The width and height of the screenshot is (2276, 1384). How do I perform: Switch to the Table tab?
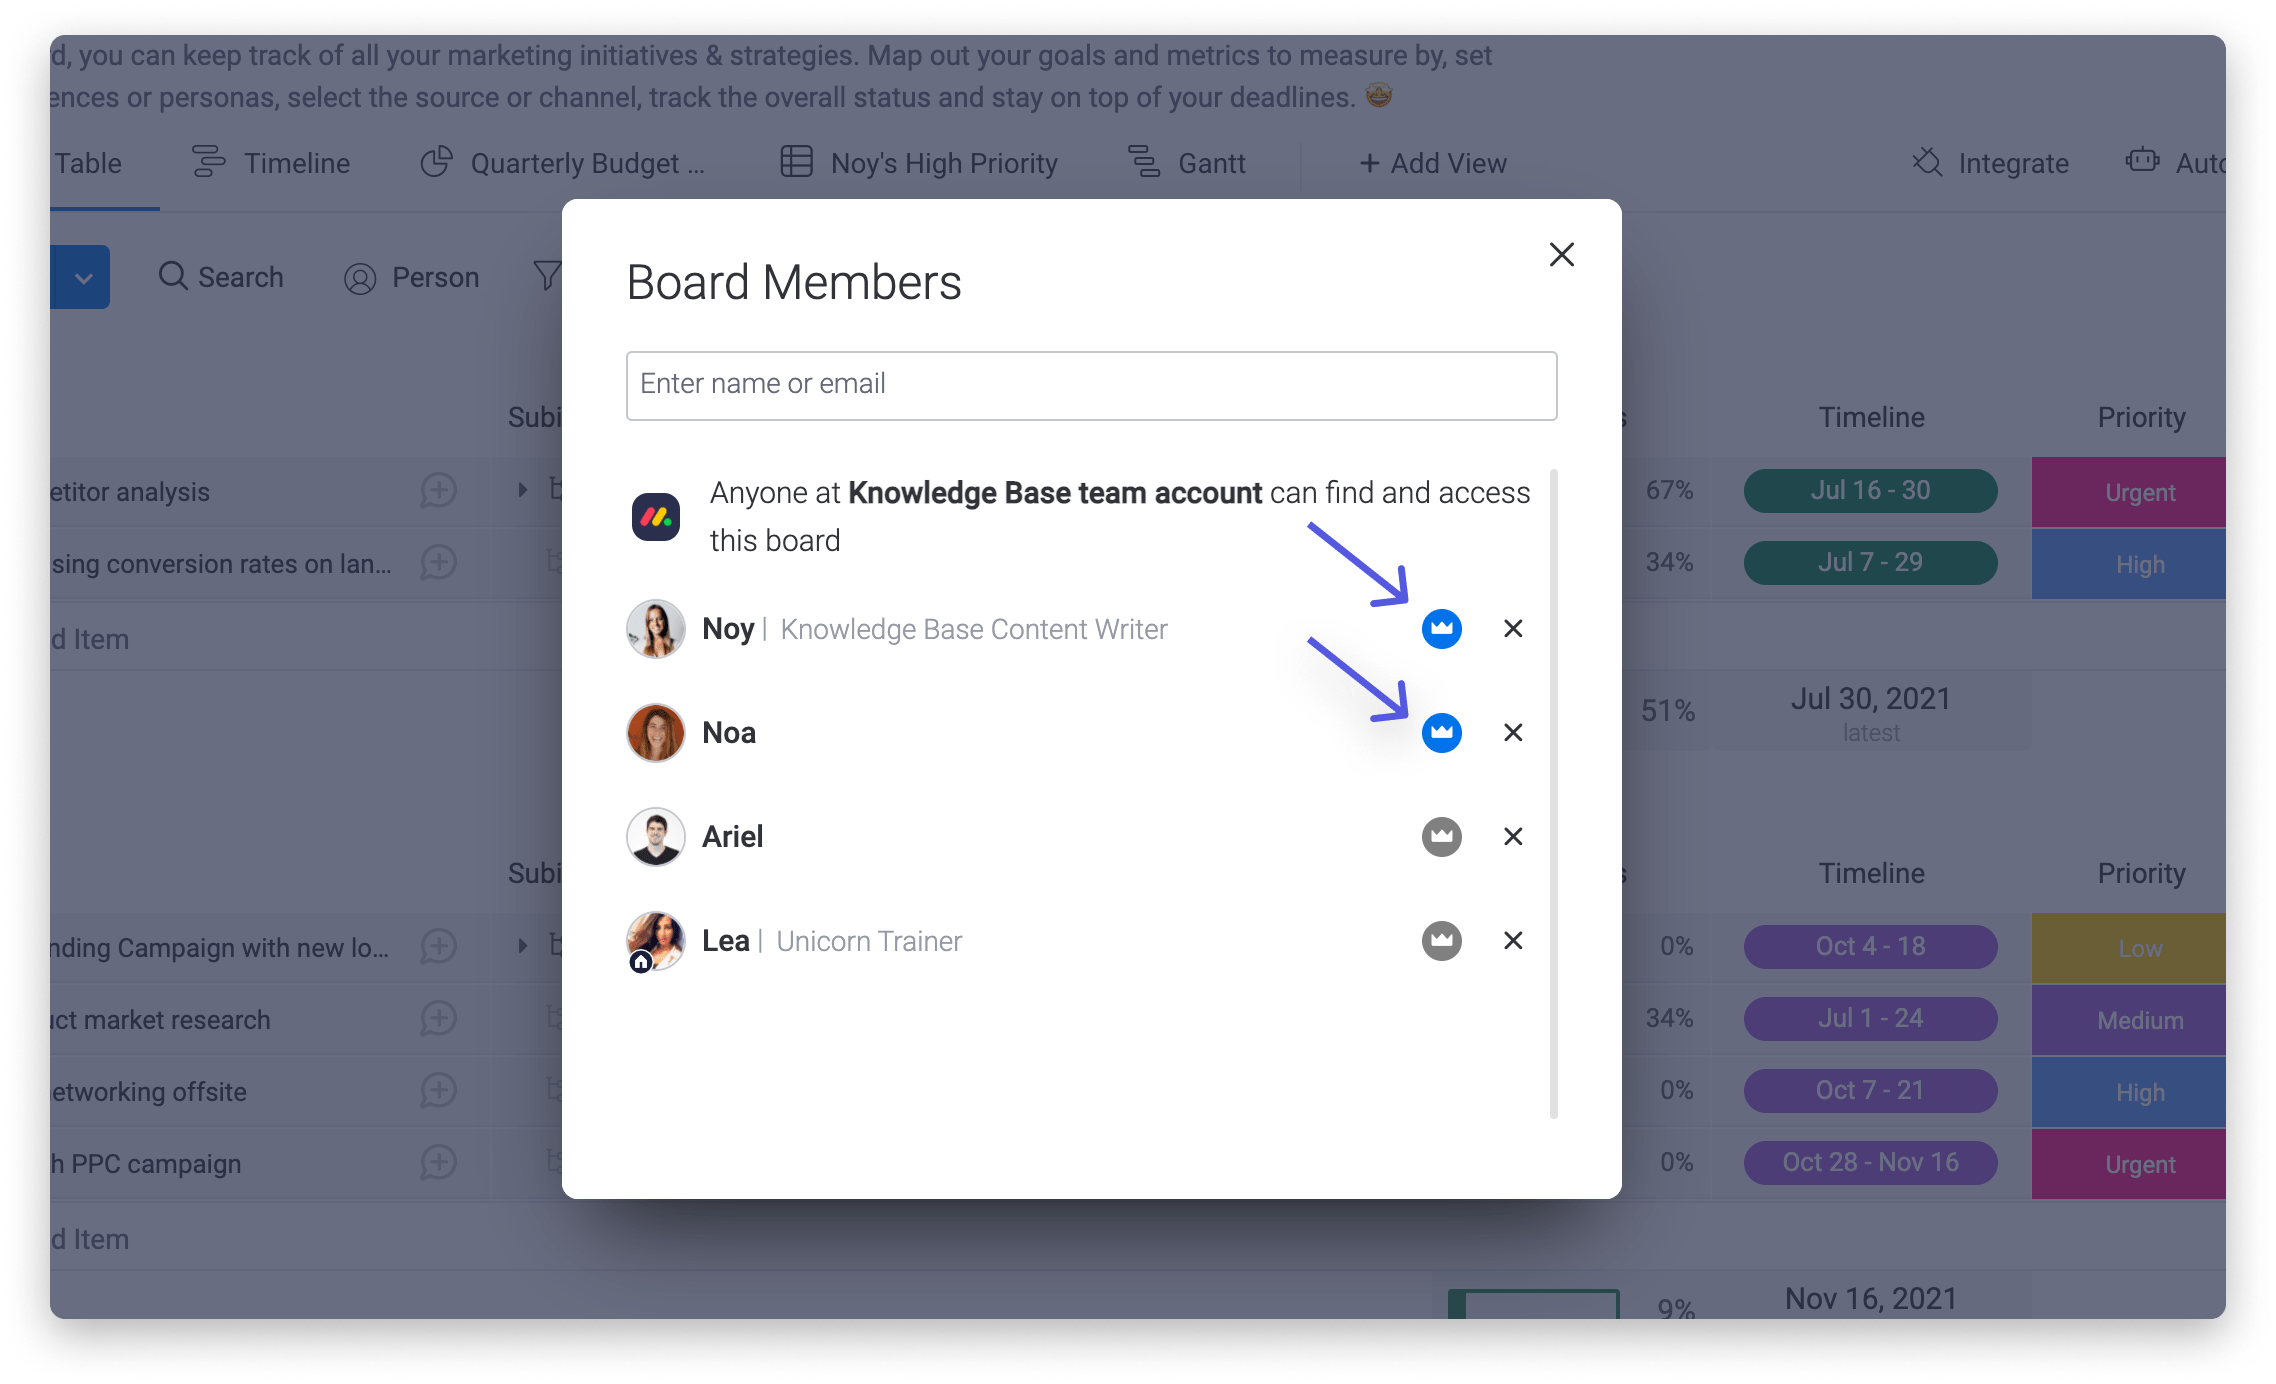click(89, 162)
